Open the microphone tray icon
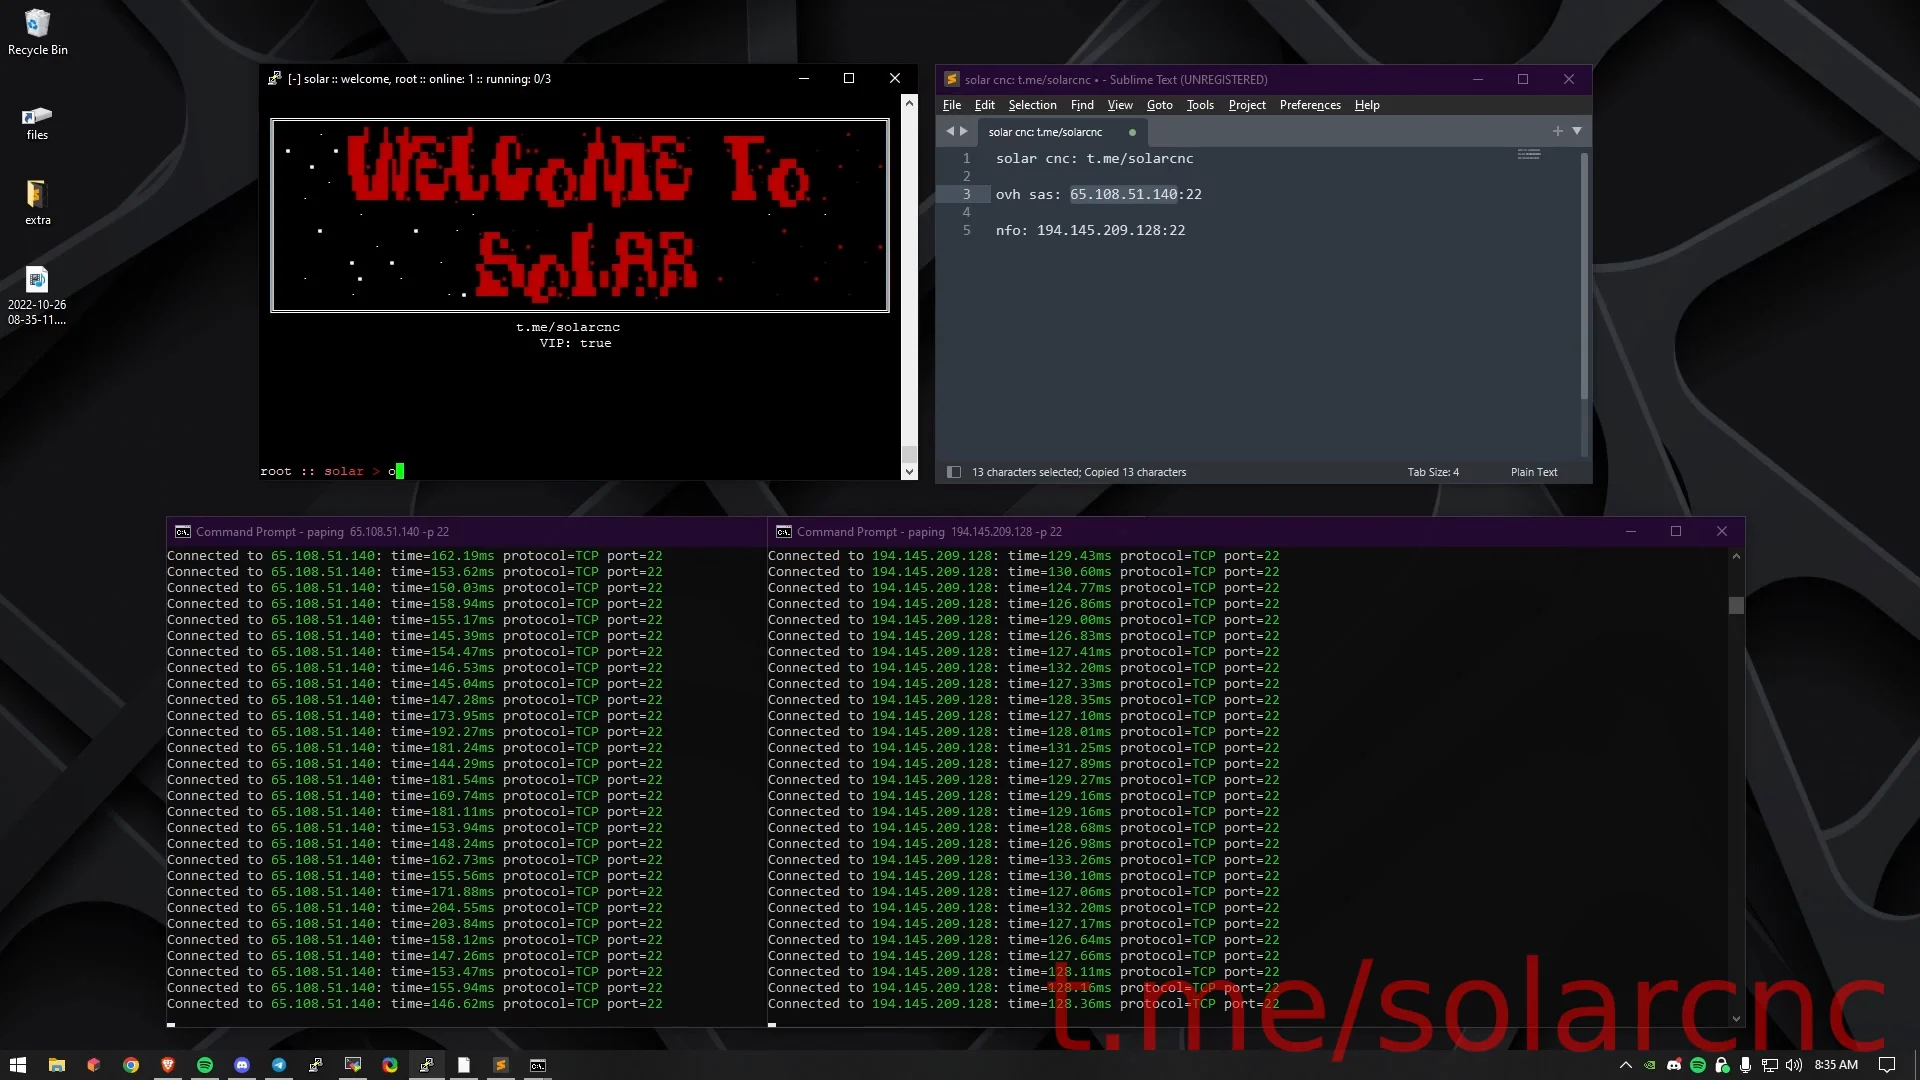This screenshot has width=1920, height=1080. 1746,1065
